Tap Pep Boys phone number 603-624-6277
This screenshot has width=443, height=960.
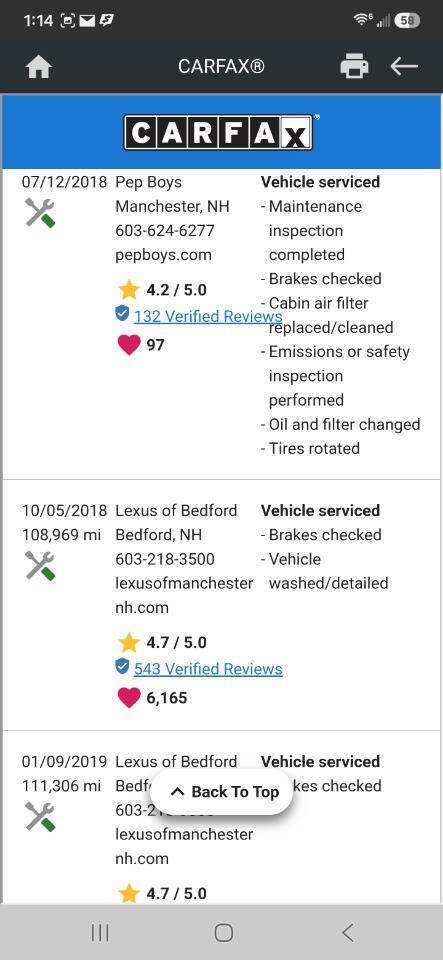tap(165, 231)
